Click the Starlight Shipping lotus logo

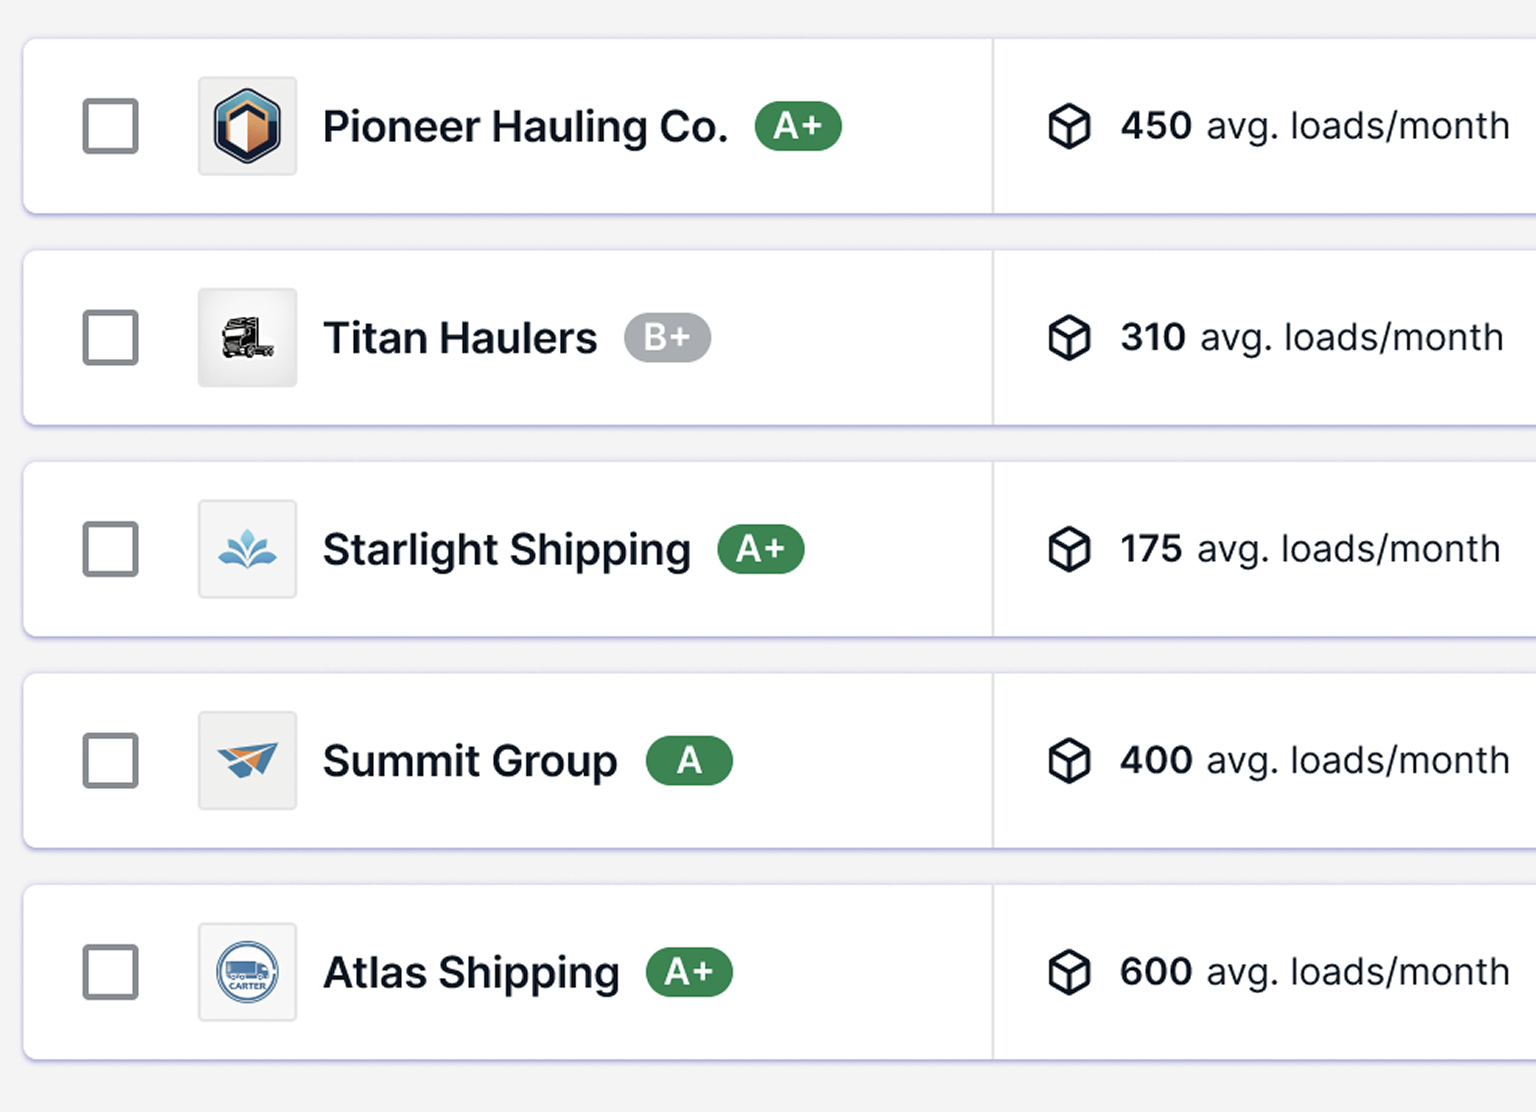point(247,549)
